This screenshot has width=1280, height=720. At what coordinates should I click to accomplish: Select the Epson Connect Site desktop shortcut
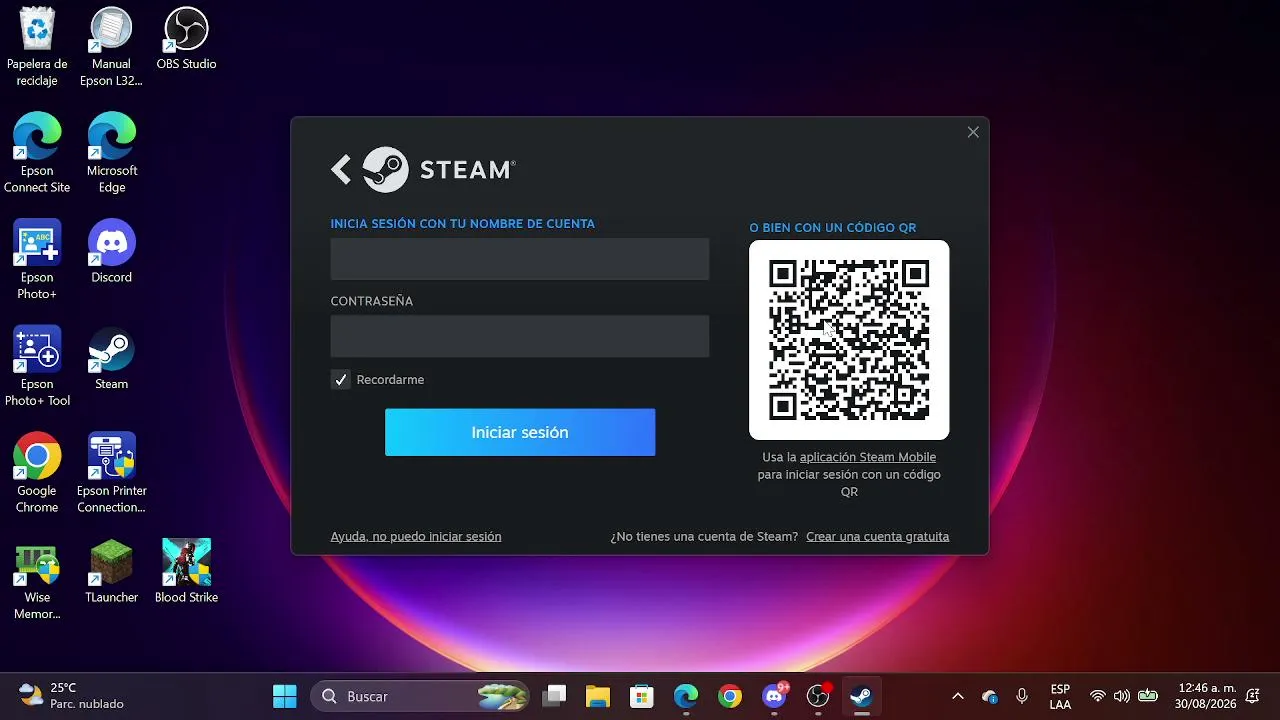pyautogui.click(x=37, y=153)
